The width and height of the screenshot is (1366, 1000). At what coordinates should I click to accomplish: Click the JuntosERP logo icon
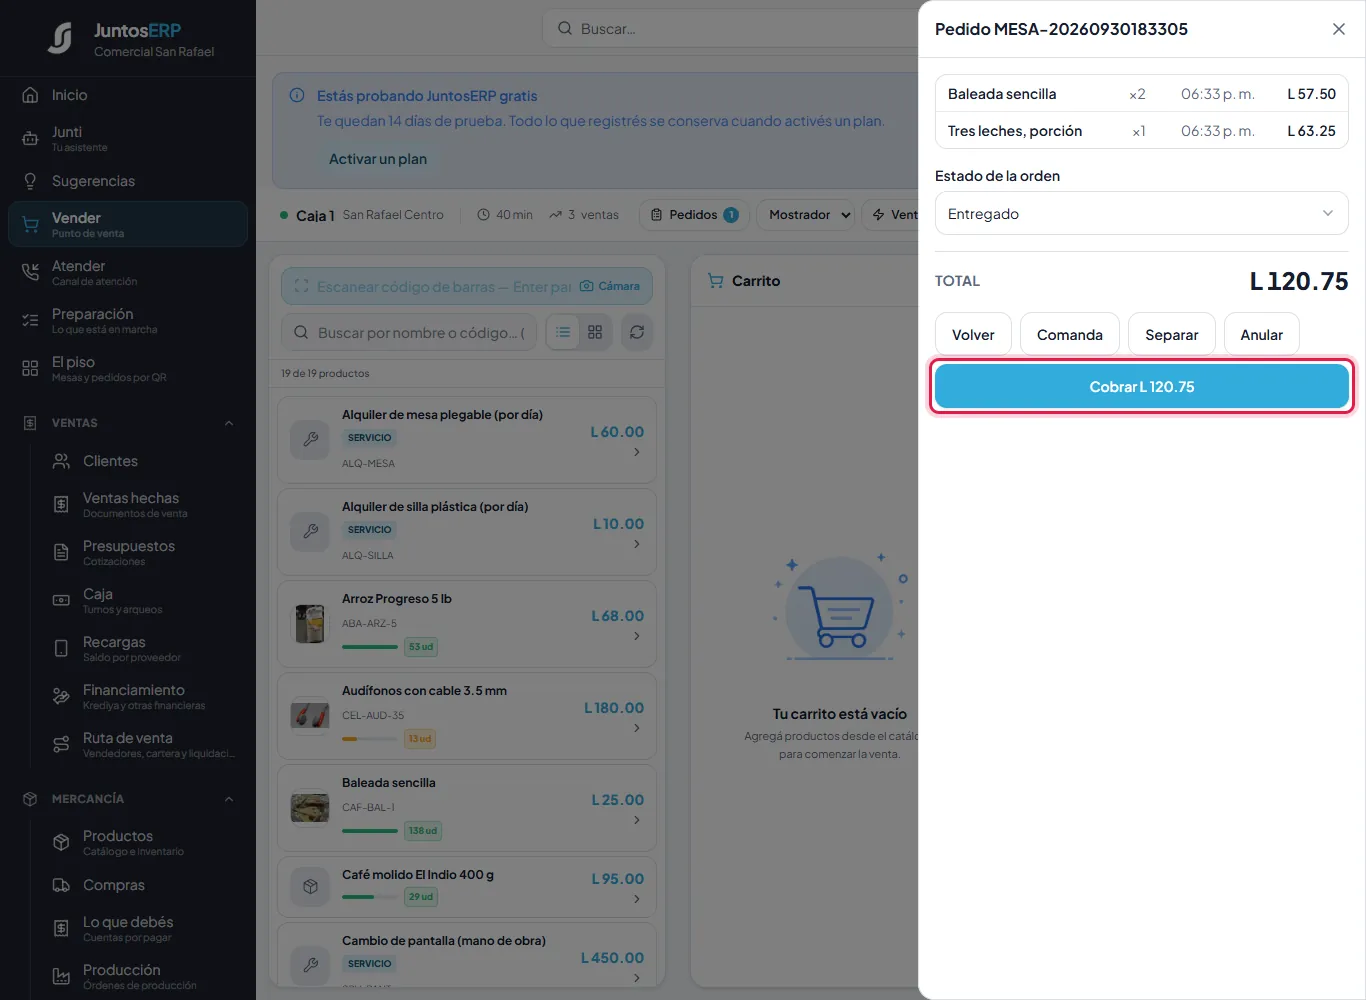click(60, 39)
